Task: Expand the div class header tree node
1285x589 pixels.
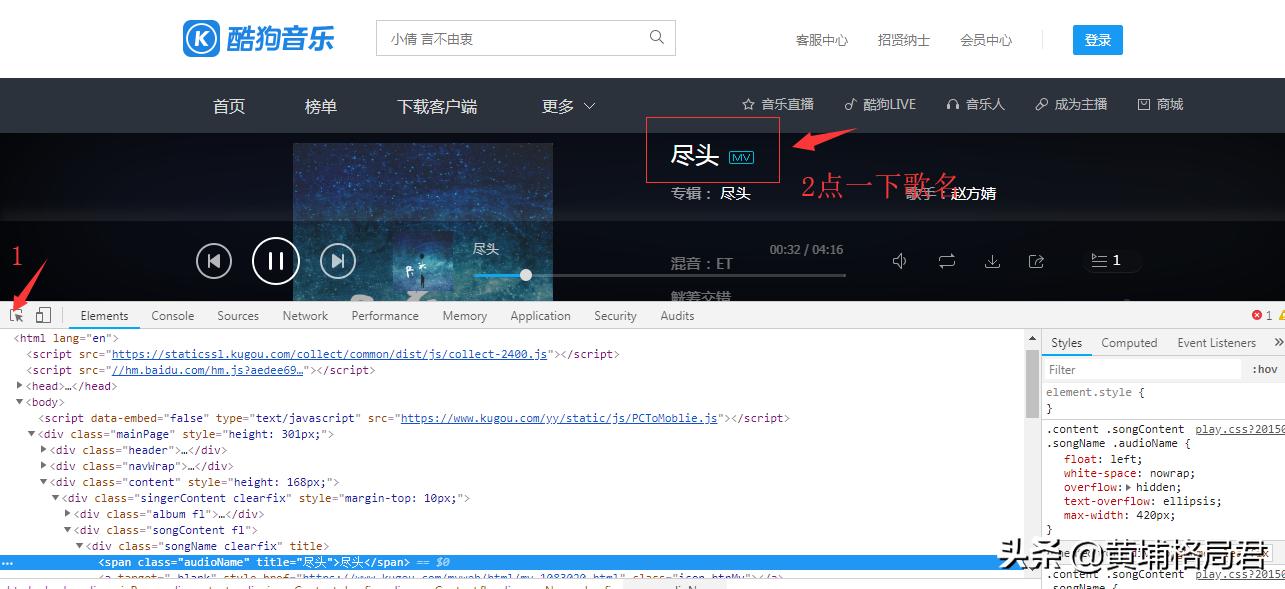Action: pos(42,449)
